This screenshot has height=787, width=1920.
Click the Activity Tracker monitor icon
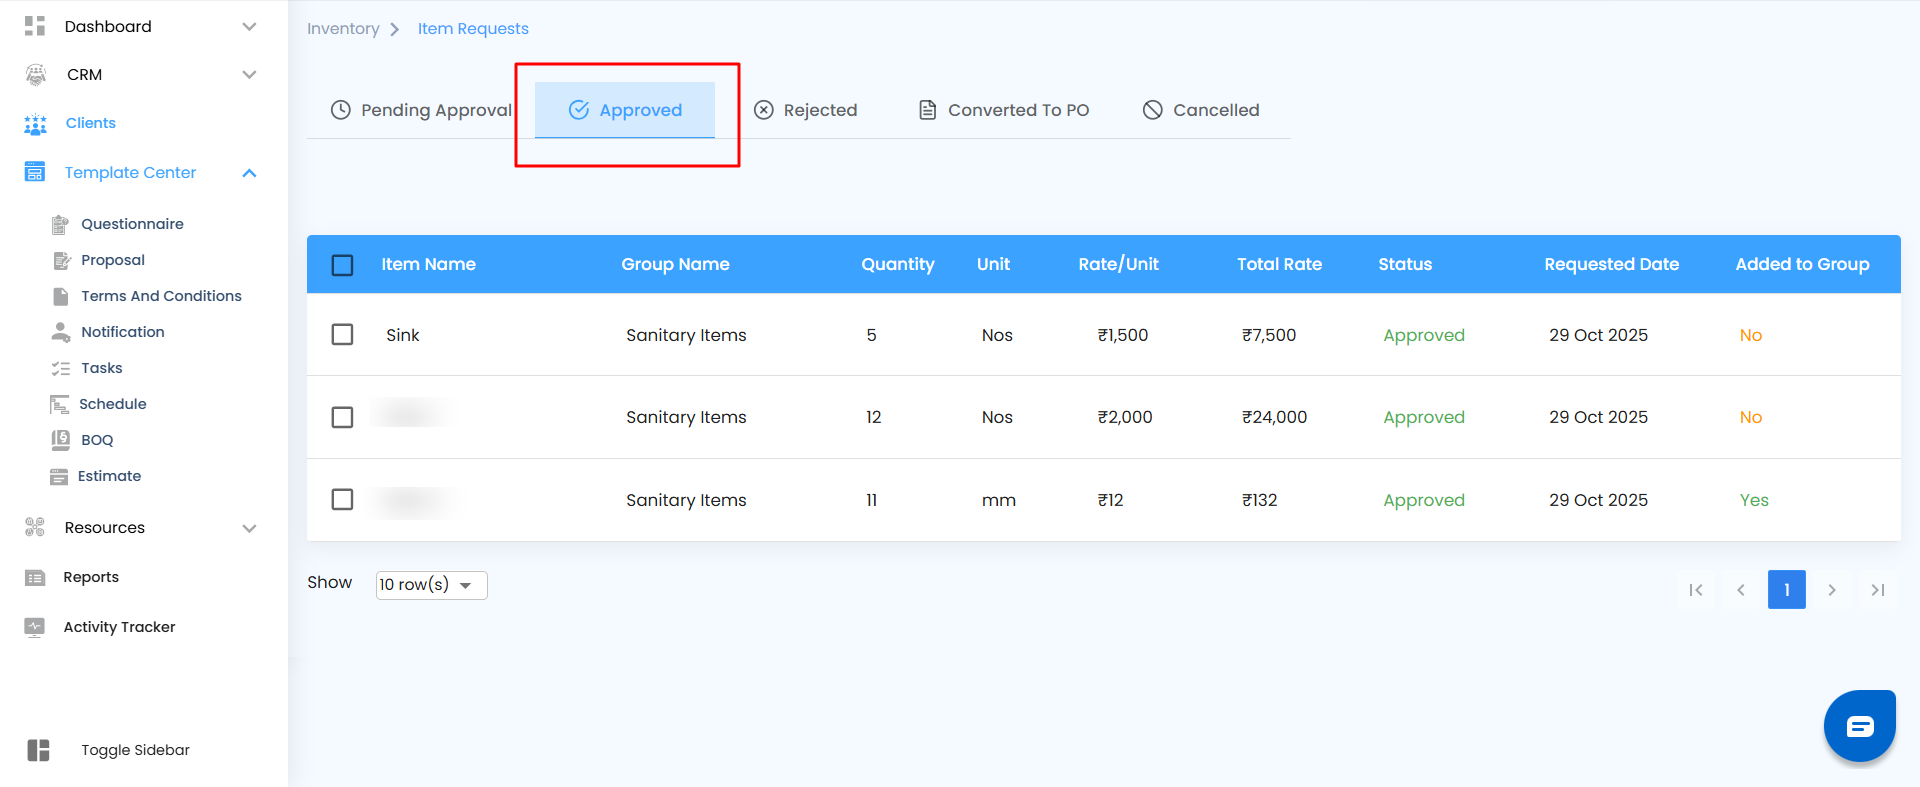(x=35, y=627)
